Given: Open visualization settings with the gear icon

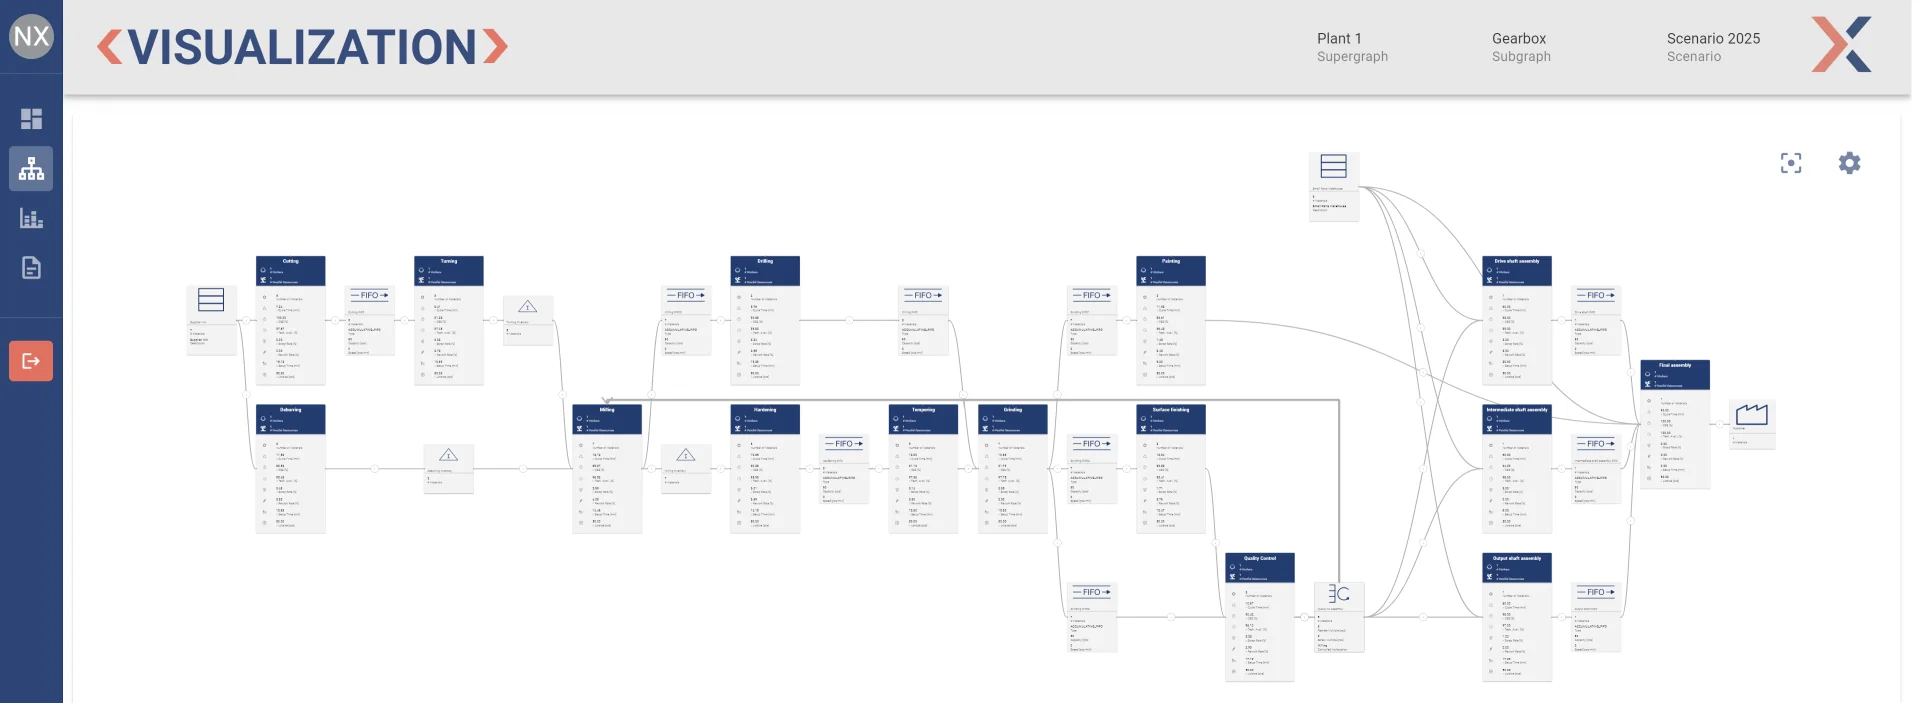Looking at the screenshot, I should pos(1849,163).
